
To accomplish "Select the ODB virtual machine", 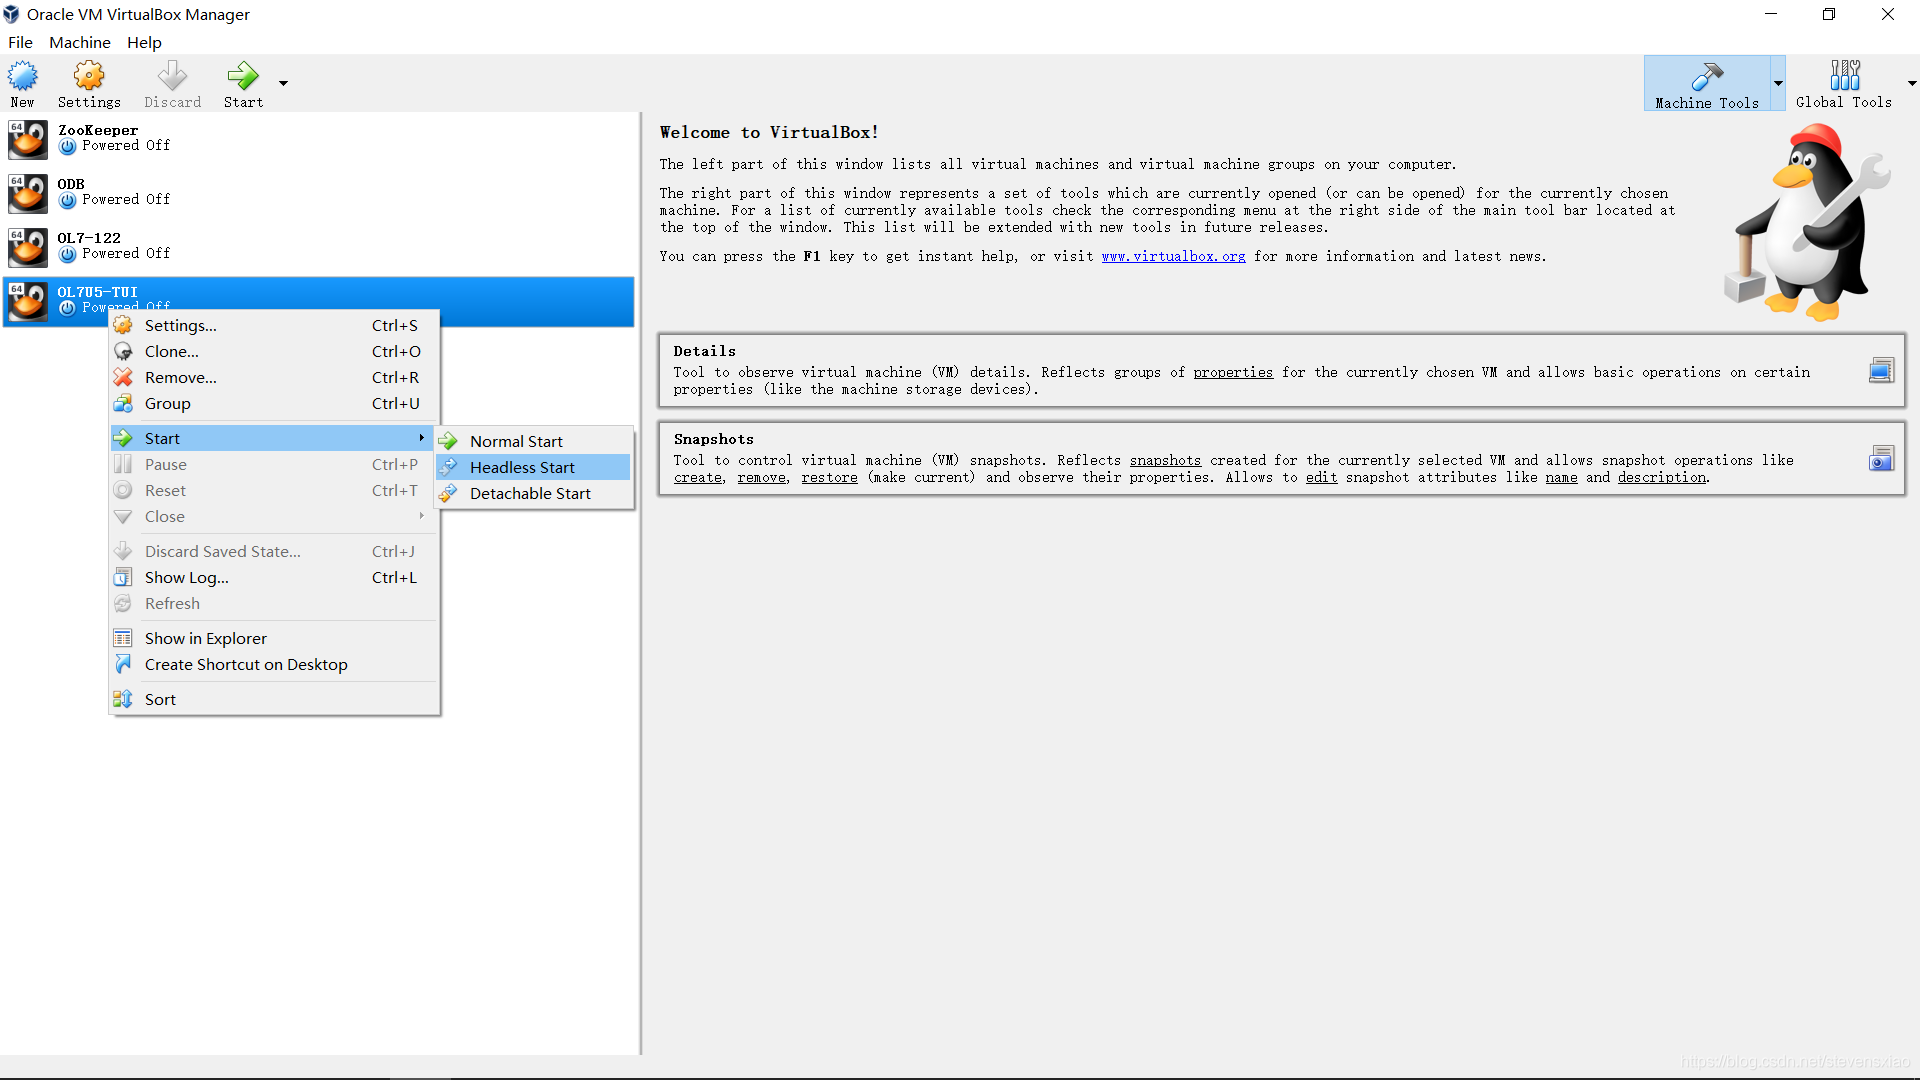I will pos(318,193).
